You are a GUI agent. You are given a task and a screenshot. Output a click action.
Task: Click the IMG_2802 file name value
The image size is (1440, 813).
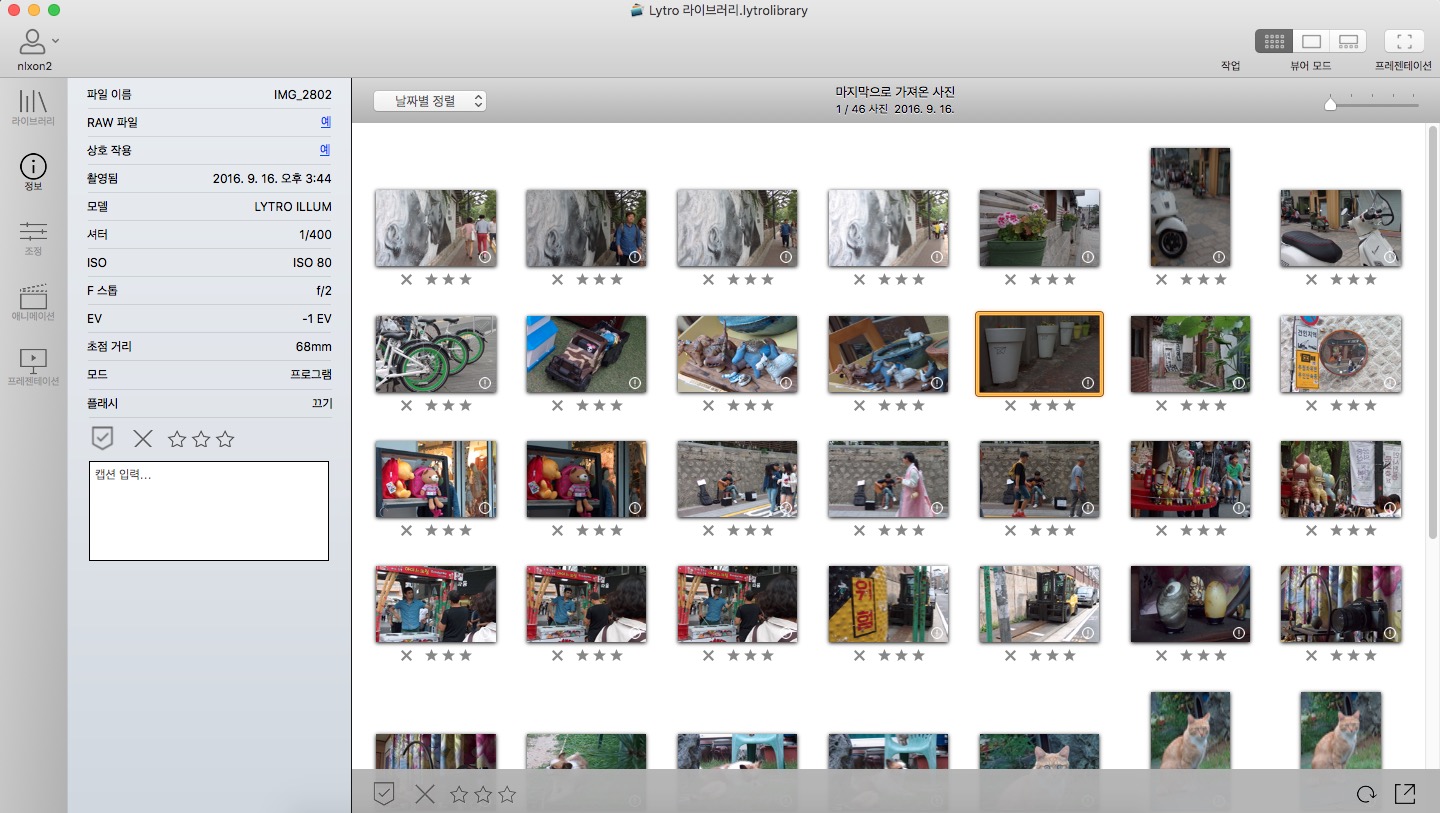coord(303,95)
